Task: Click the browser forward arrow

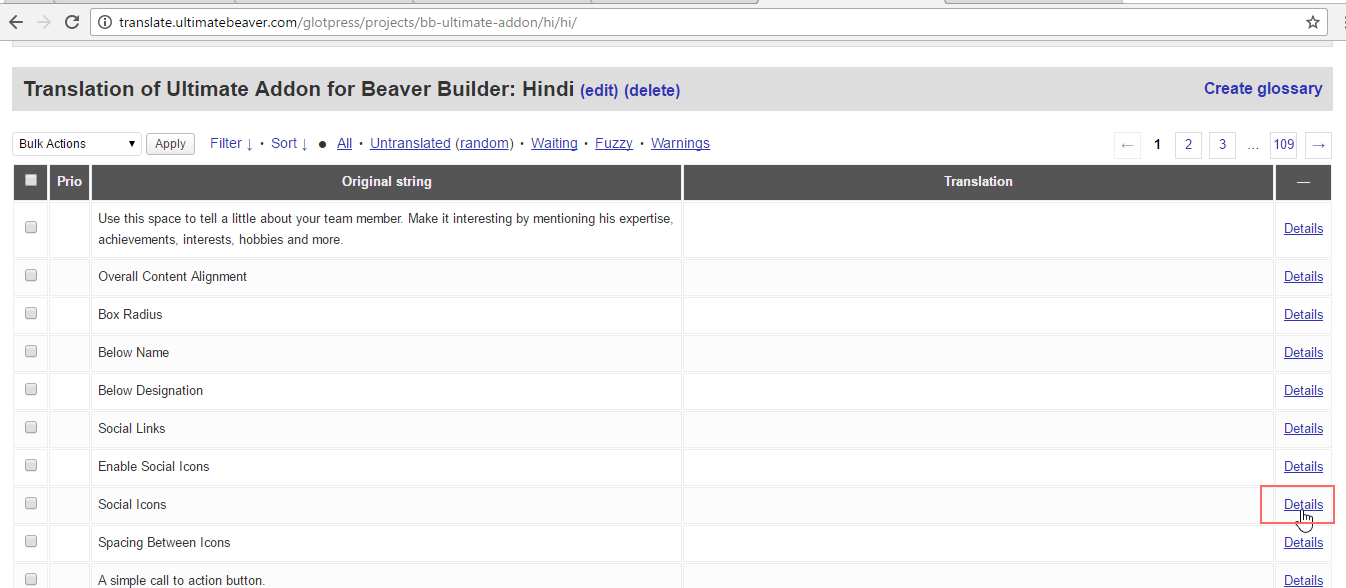Action: 43,22
